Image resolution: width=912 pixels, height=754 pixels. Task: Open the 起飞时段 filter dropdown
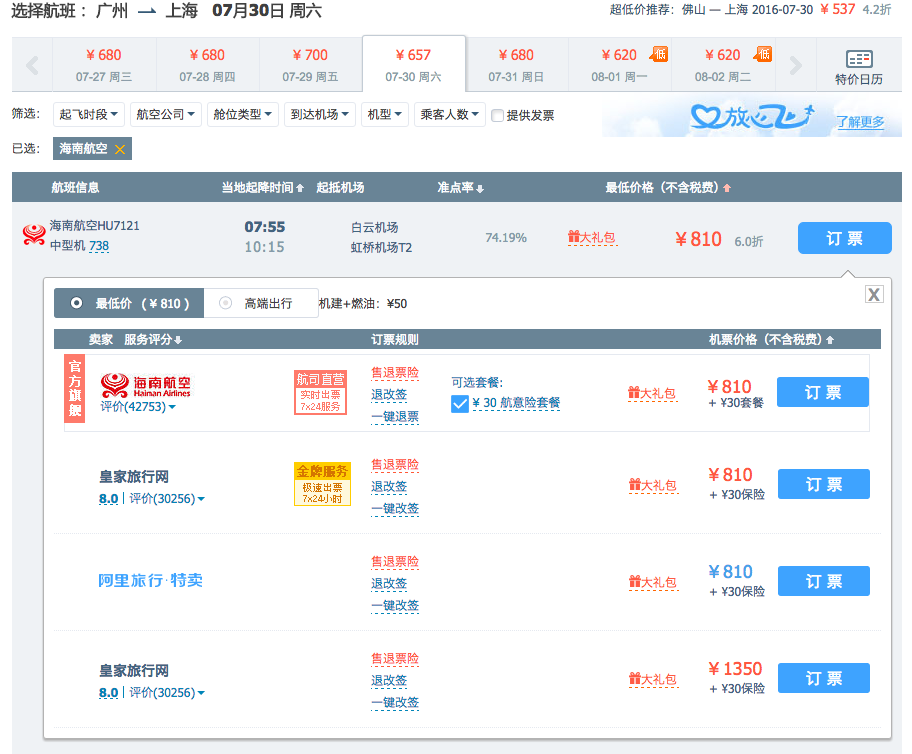[x=90, y=115]
